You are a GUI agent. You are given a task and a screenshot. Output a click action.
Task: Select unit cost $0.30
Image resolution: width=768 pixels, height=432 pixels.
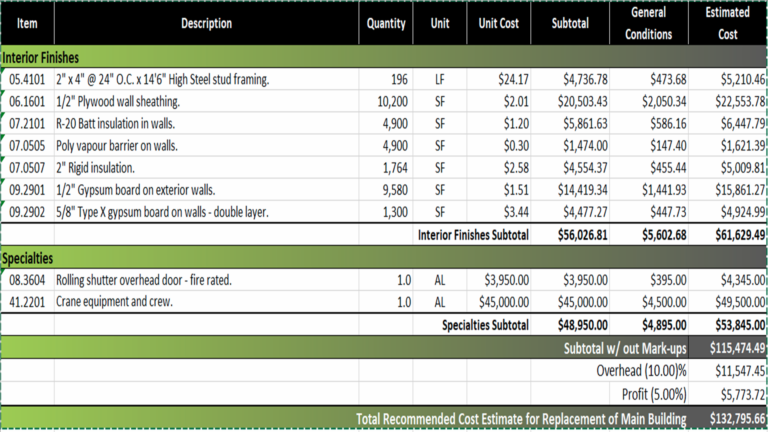pyautogui.click(x=516, y=145)
